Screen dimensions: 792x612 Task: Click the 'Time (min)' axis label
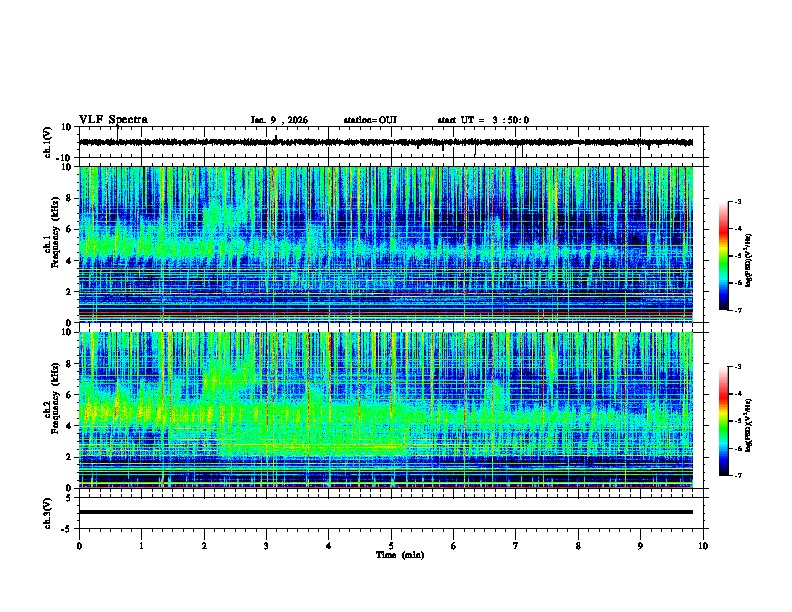coord(400,555)
